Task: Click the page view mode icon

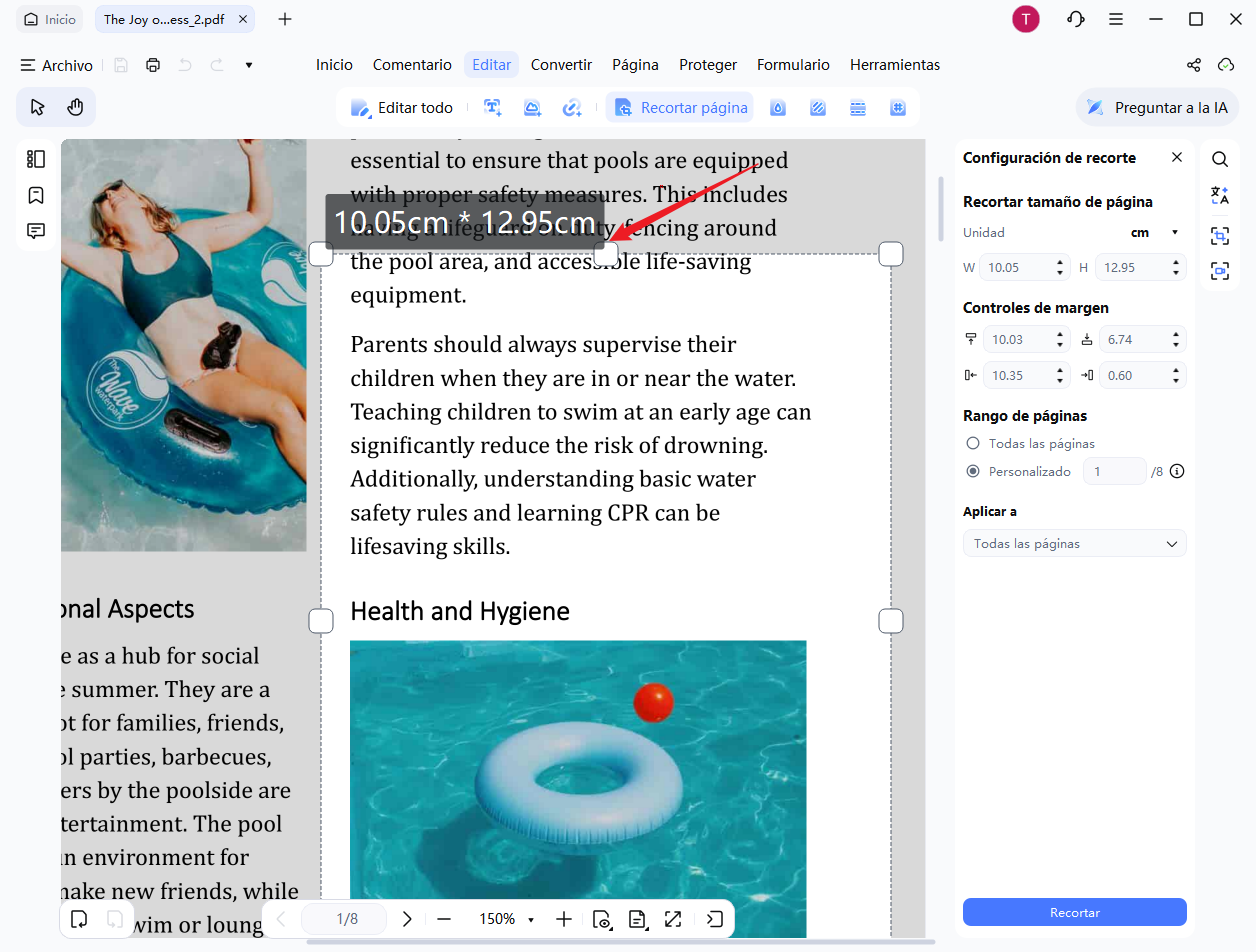Action: (x=602, y=919)
